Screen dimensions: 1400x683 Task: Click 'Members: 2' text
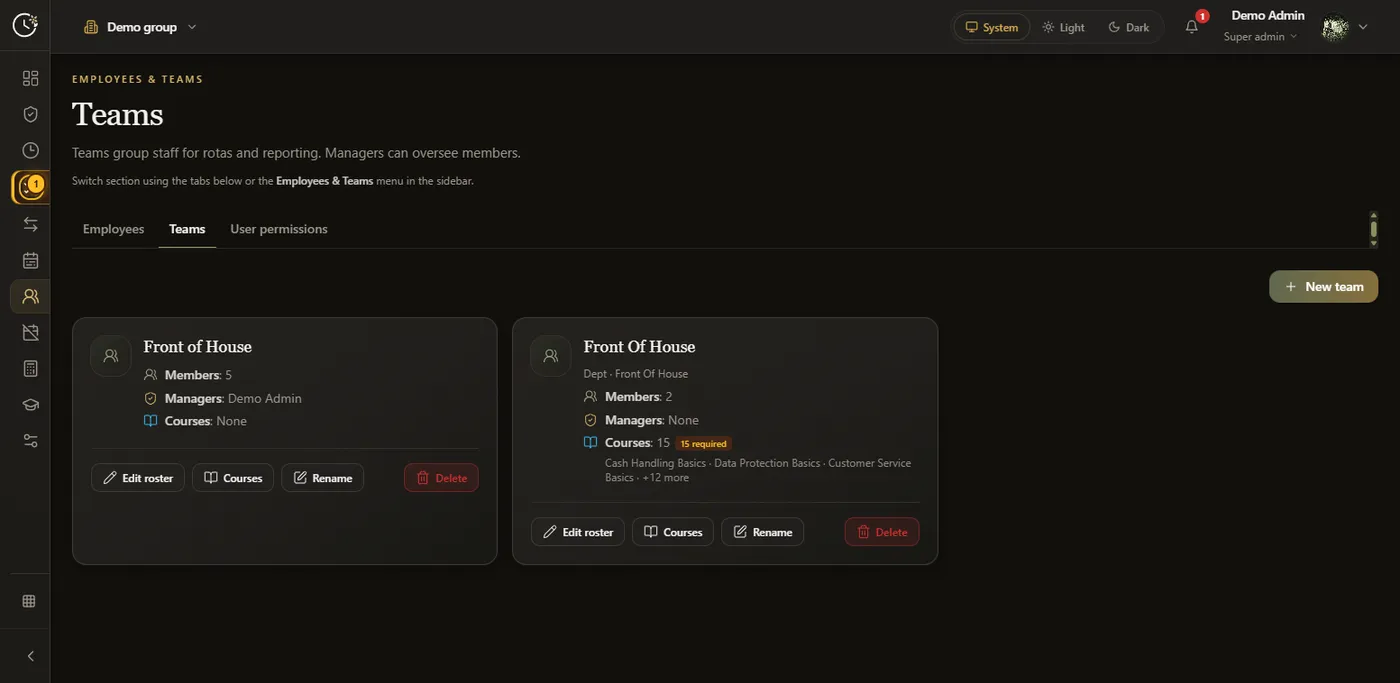pyautogui.click(x=639, y=397)
